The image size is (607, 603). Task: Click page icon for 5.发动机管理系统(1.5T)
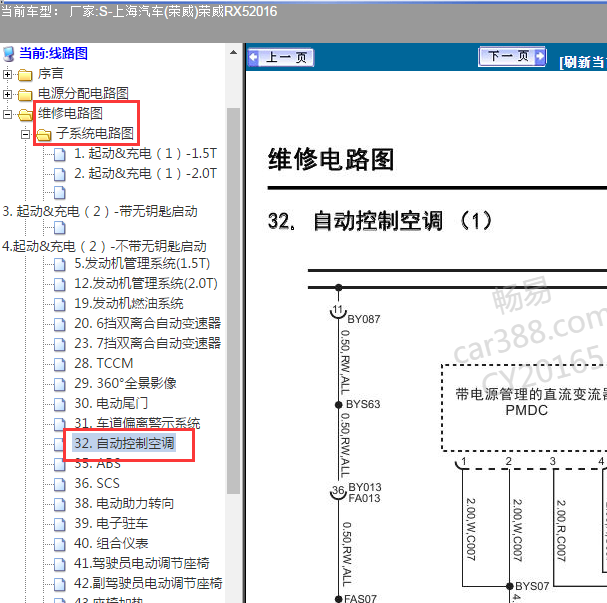click(x=60, y=264)
